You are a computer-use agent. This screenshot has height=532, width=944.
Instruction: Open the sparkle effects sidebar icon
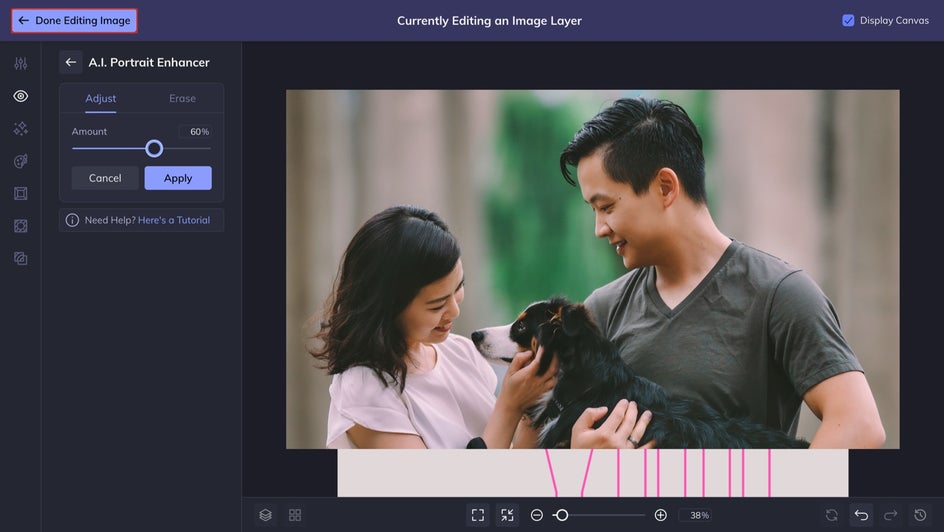click(x=20, y=128)
